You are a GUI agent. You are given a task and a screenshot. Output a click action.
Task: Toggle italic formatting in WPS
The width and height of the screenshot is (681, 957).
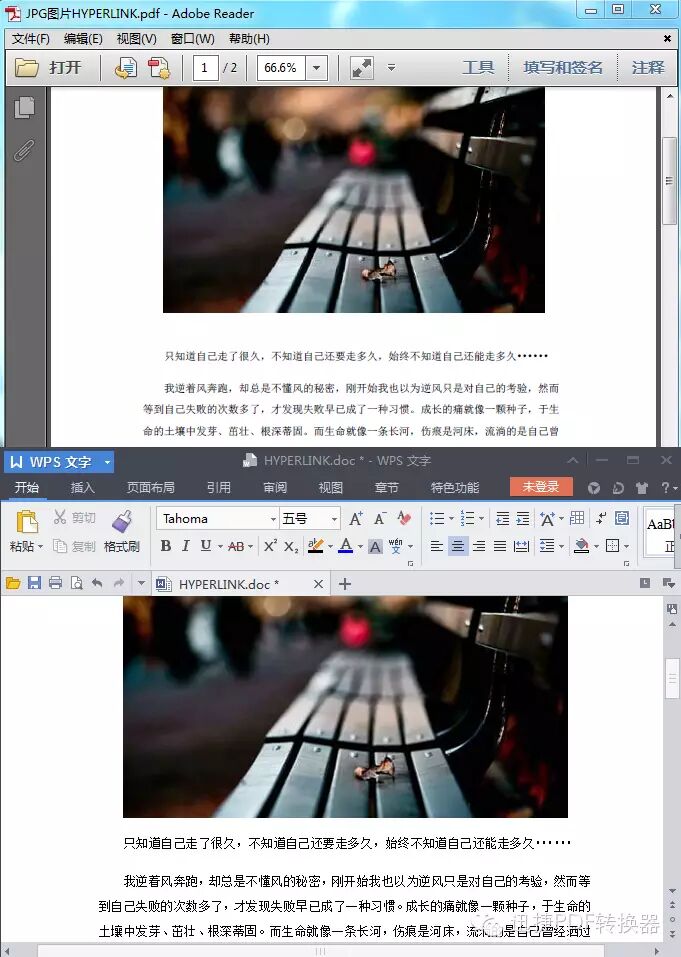click(186, 546)
